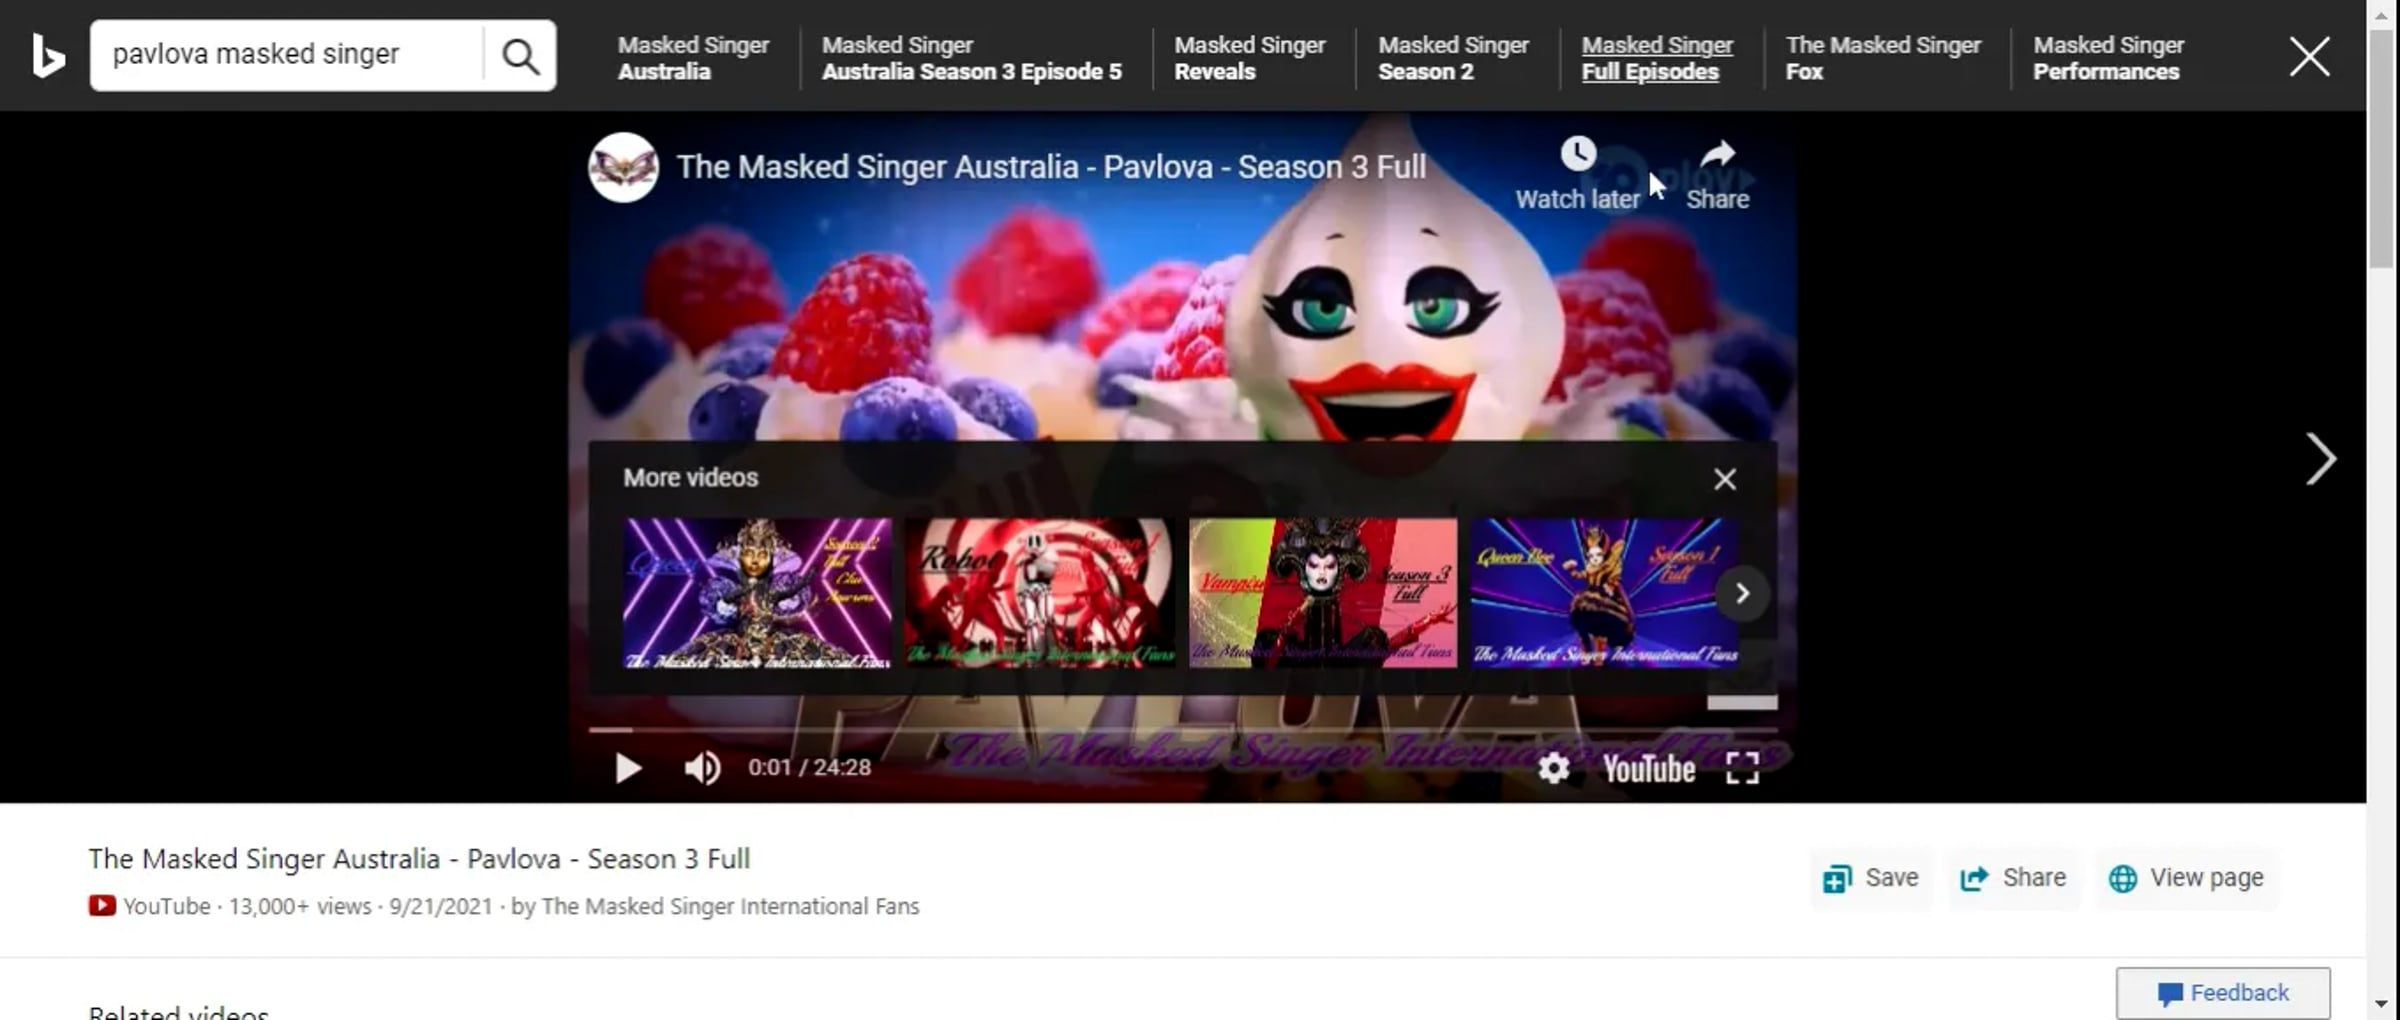
Task: Save the video to collections
Action: pyautogui.click(x=1871, y=878)
